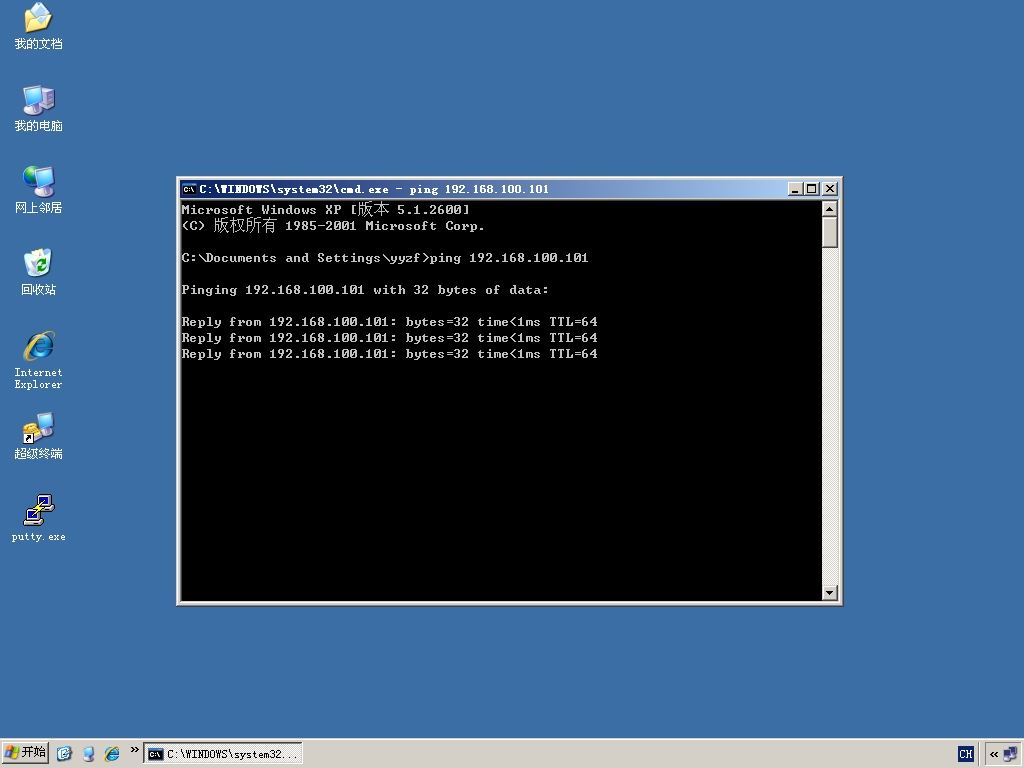1024x768 pixels.
Task: Click the network connection tray icon
Action: pyautogui.click(x=1010, y=754)
